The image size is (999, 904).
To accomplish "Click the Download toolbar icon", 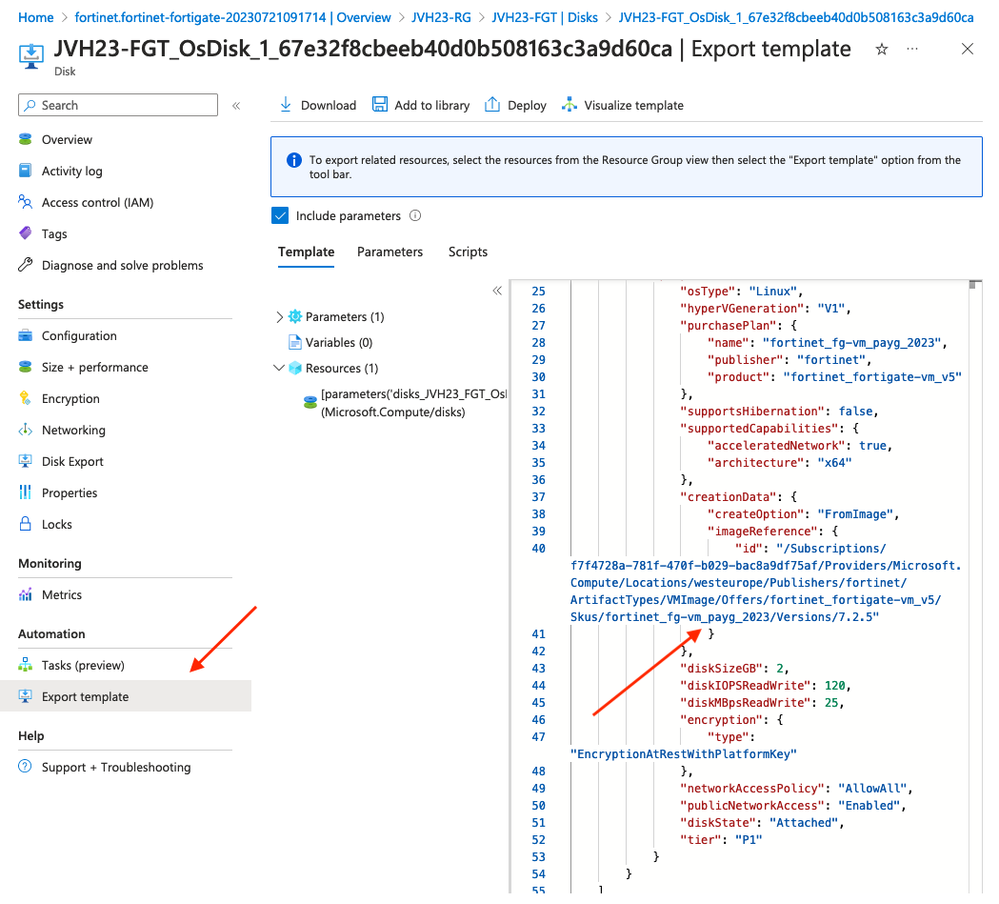I will pyautogui.click(x=286, y=105).
